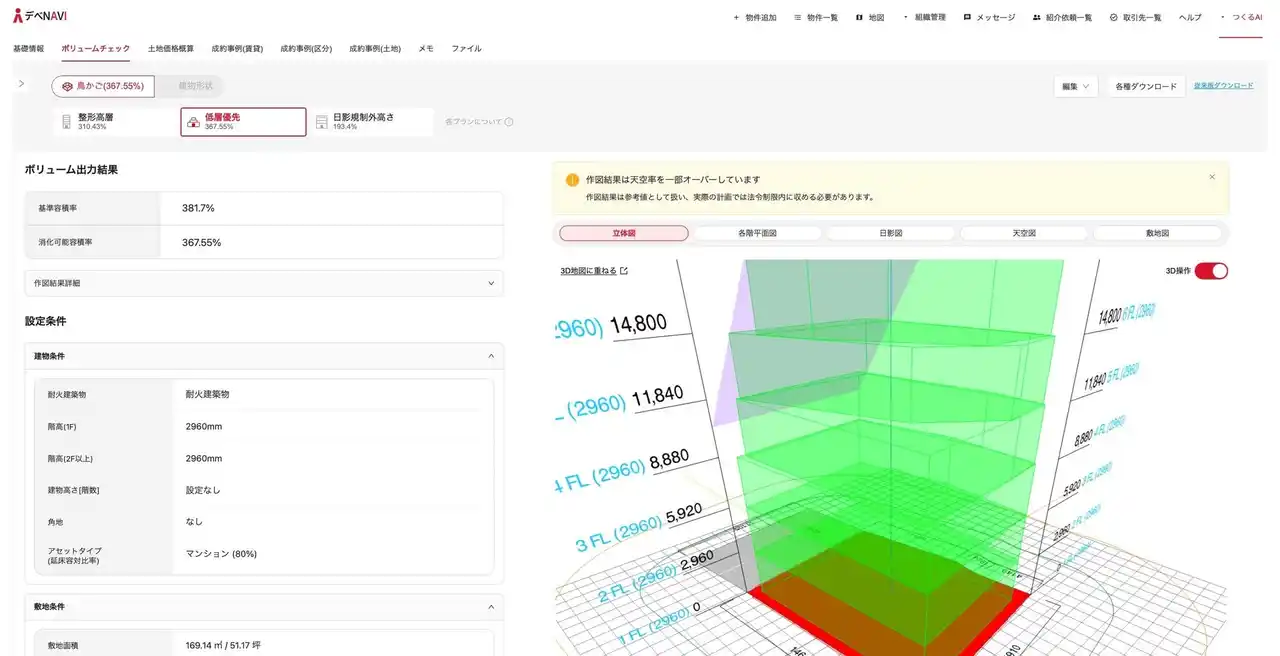Image resolution: width=1280 pixels, height=656 pixels.
Task: Switch to 建物形状 mode toggle
Action: coord(195,86)
